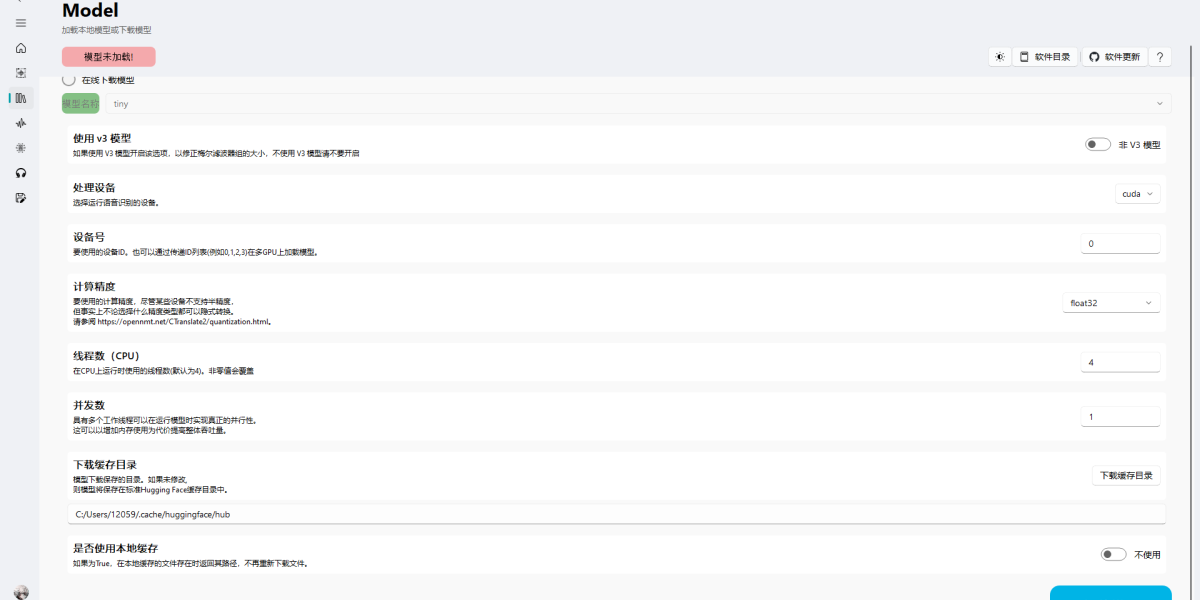Open the chip-shaped settings icon in sidebar
This screenshot has height=600, width=1200.
[21, 148]
